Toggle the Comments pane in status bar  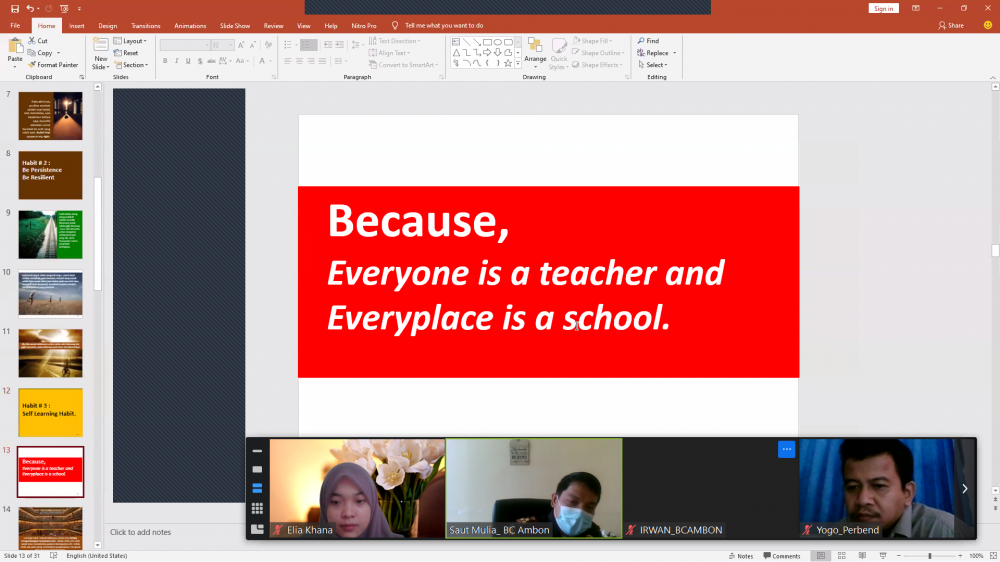click(x=781, y=556)
